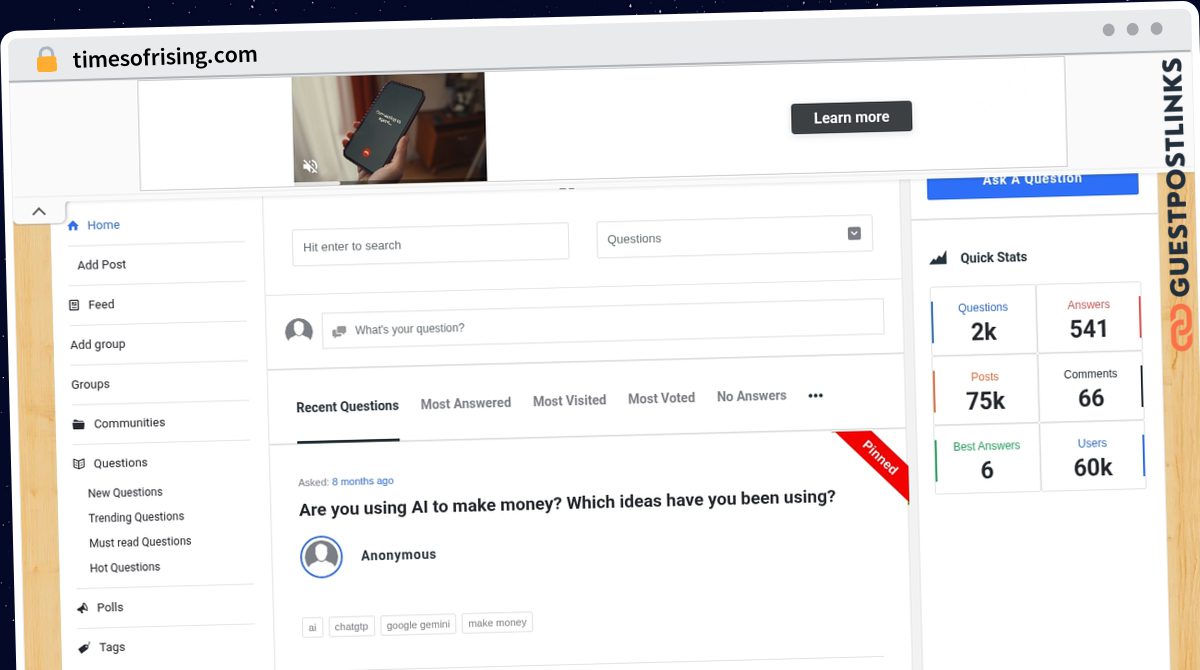The height and width of the screenshot is (670, 1200).
Task: Click the Anonymous author's profile avatar
Action: (x=322, y=556)
